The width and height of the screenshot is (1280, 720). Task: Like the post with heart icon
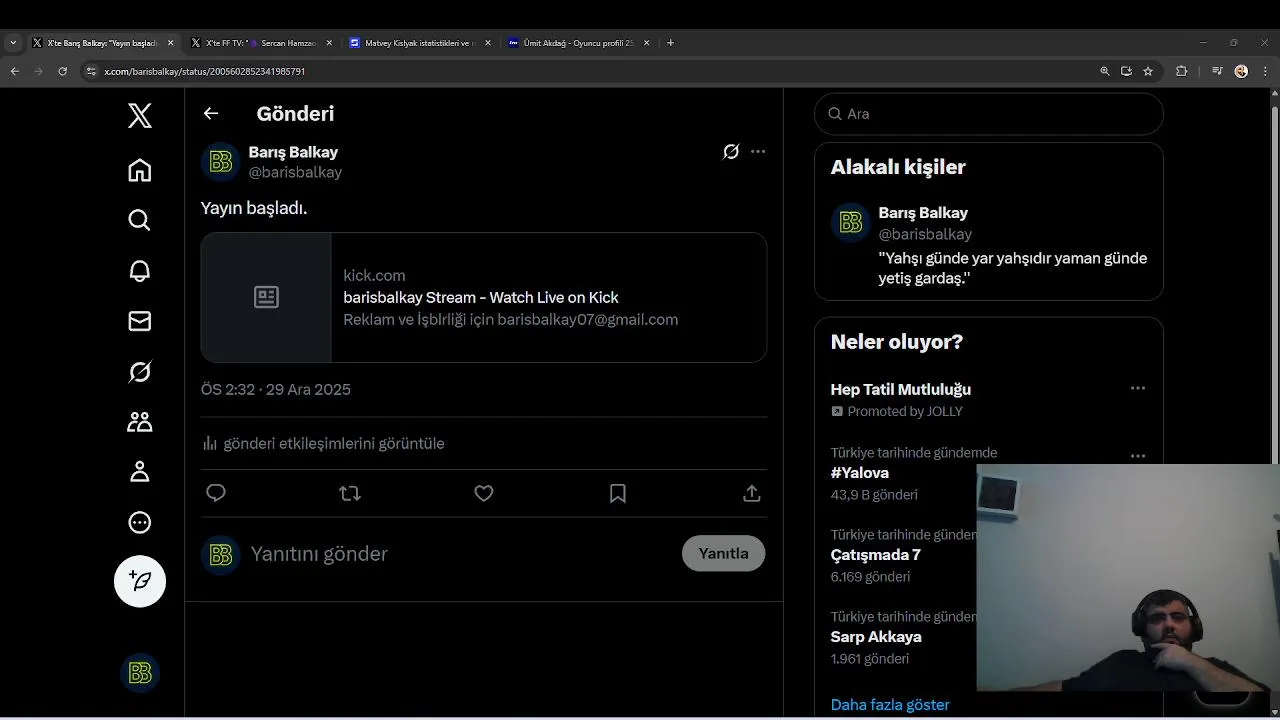pyautogui.click(x=484, y=493)
